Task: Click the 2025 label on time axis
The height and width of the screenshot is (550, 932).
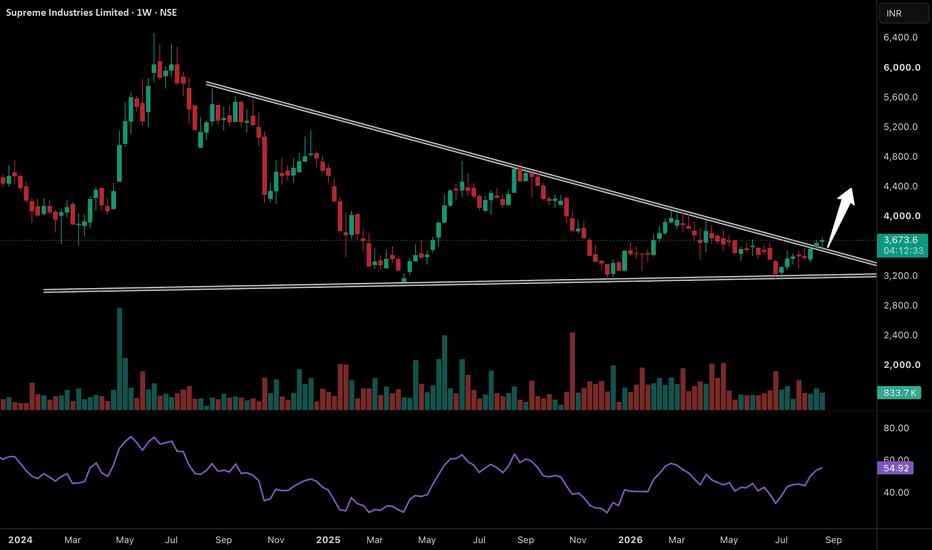Action: (328, 540)
